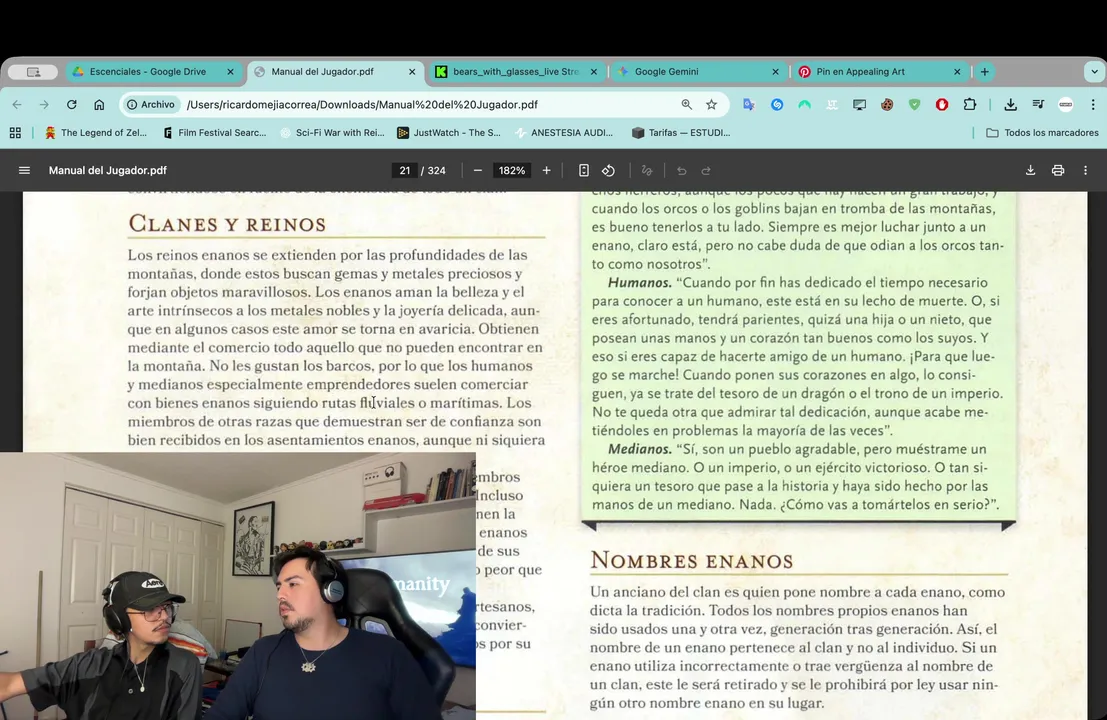This screenshot has height=720, width=1107.
Task: Click the tab group overview button
Action: point(33,71)
